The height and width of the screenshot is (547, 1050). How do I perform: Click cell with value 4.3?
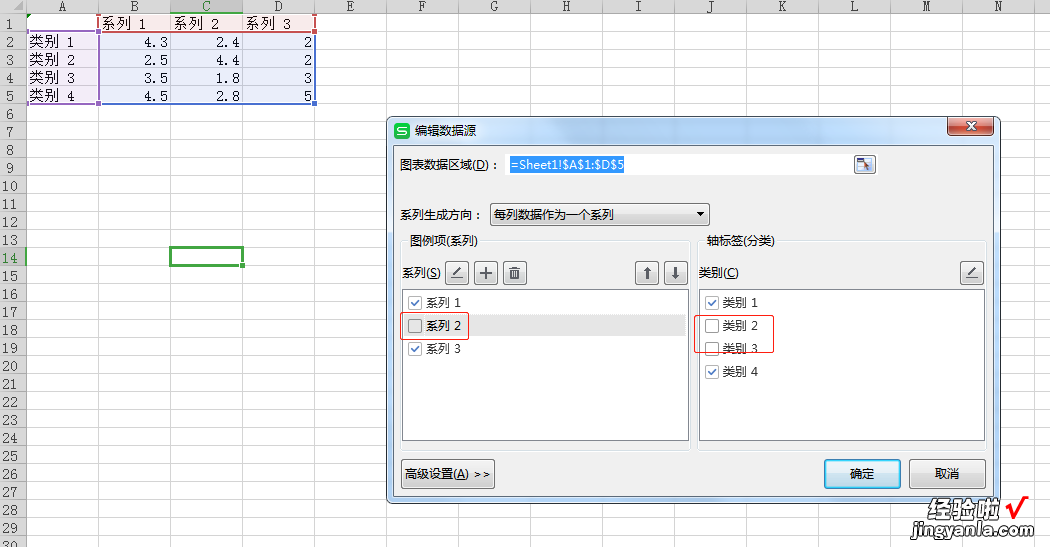(135, 42)
